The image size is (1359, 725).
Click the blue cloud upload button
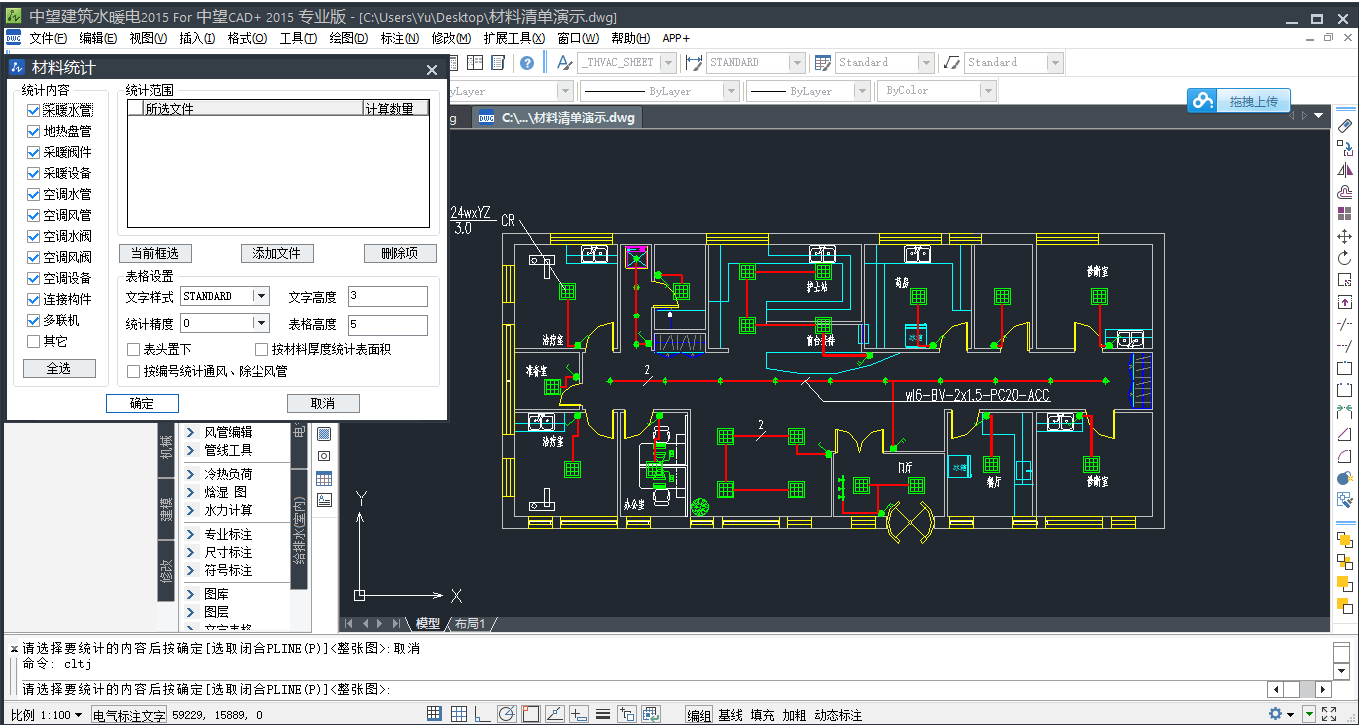point(1239,101)
